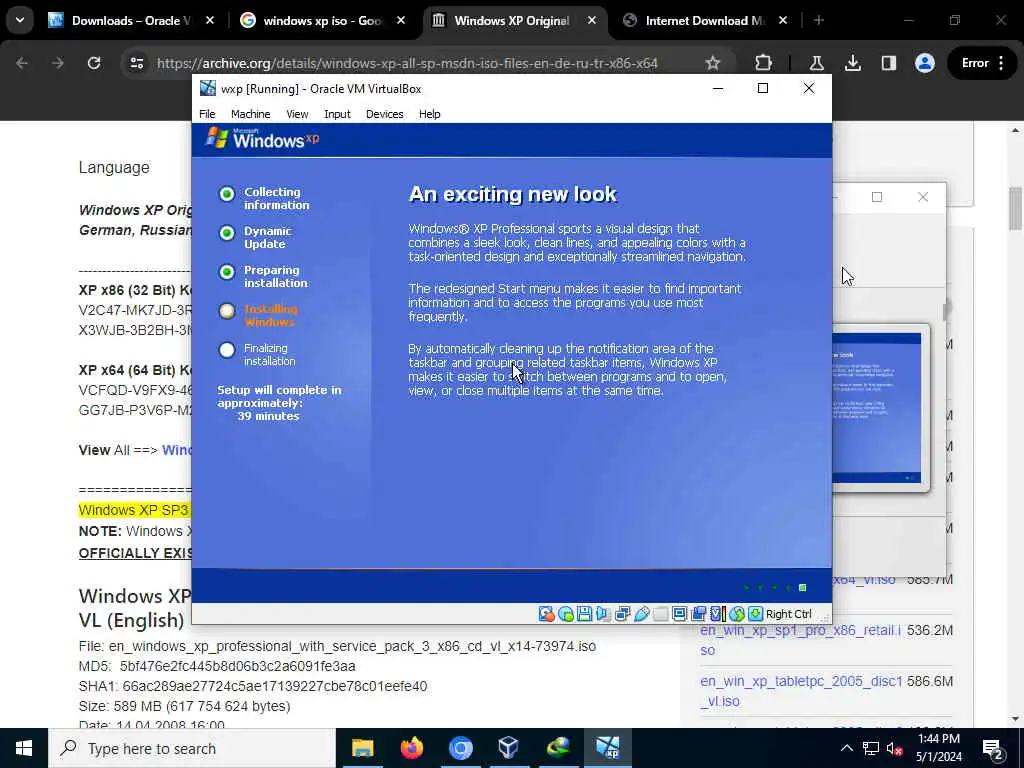Open the Internet Download Manager taskbar icon
This screenshot has width=1024, height=768.
click(558, 748)
